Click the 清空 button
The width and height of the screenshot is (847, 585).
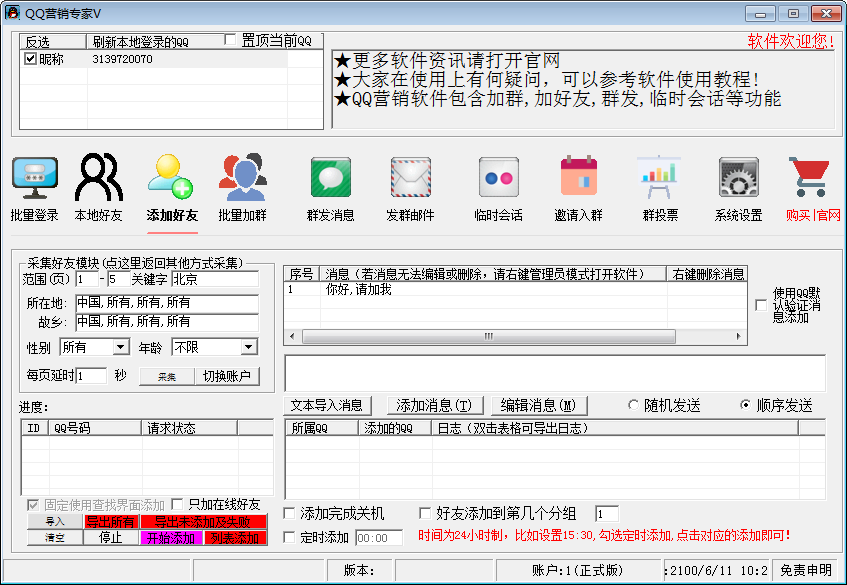tap(55, 538)
